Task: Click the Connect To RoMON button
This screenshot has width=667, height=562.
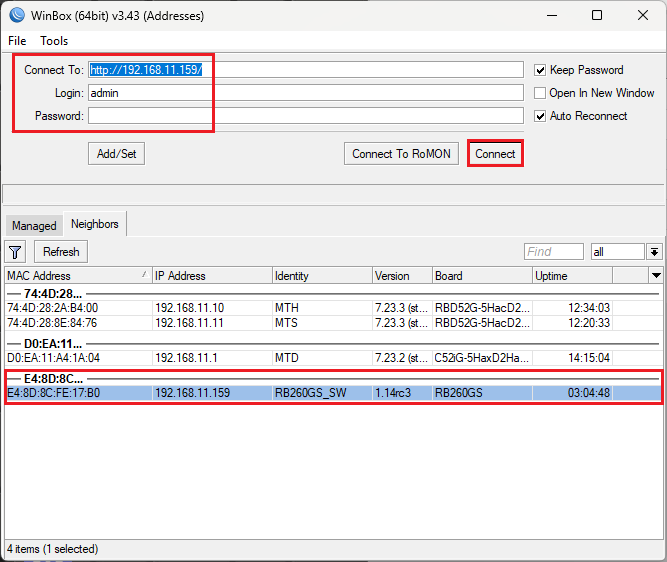Action: [x=401, y=154]
